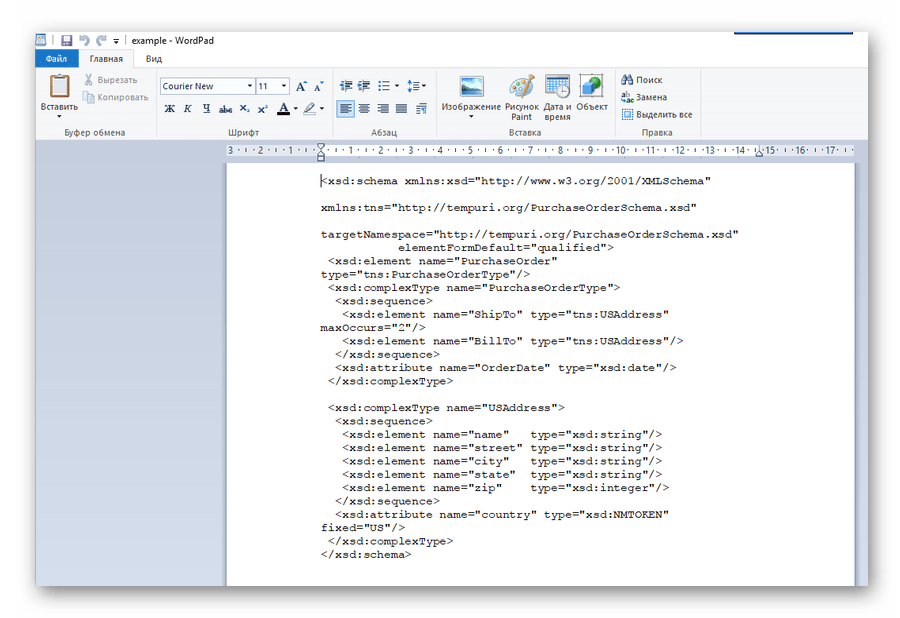Toggle bold (Ж) formatting
The image size is (900, 618).
coord(169,109)
